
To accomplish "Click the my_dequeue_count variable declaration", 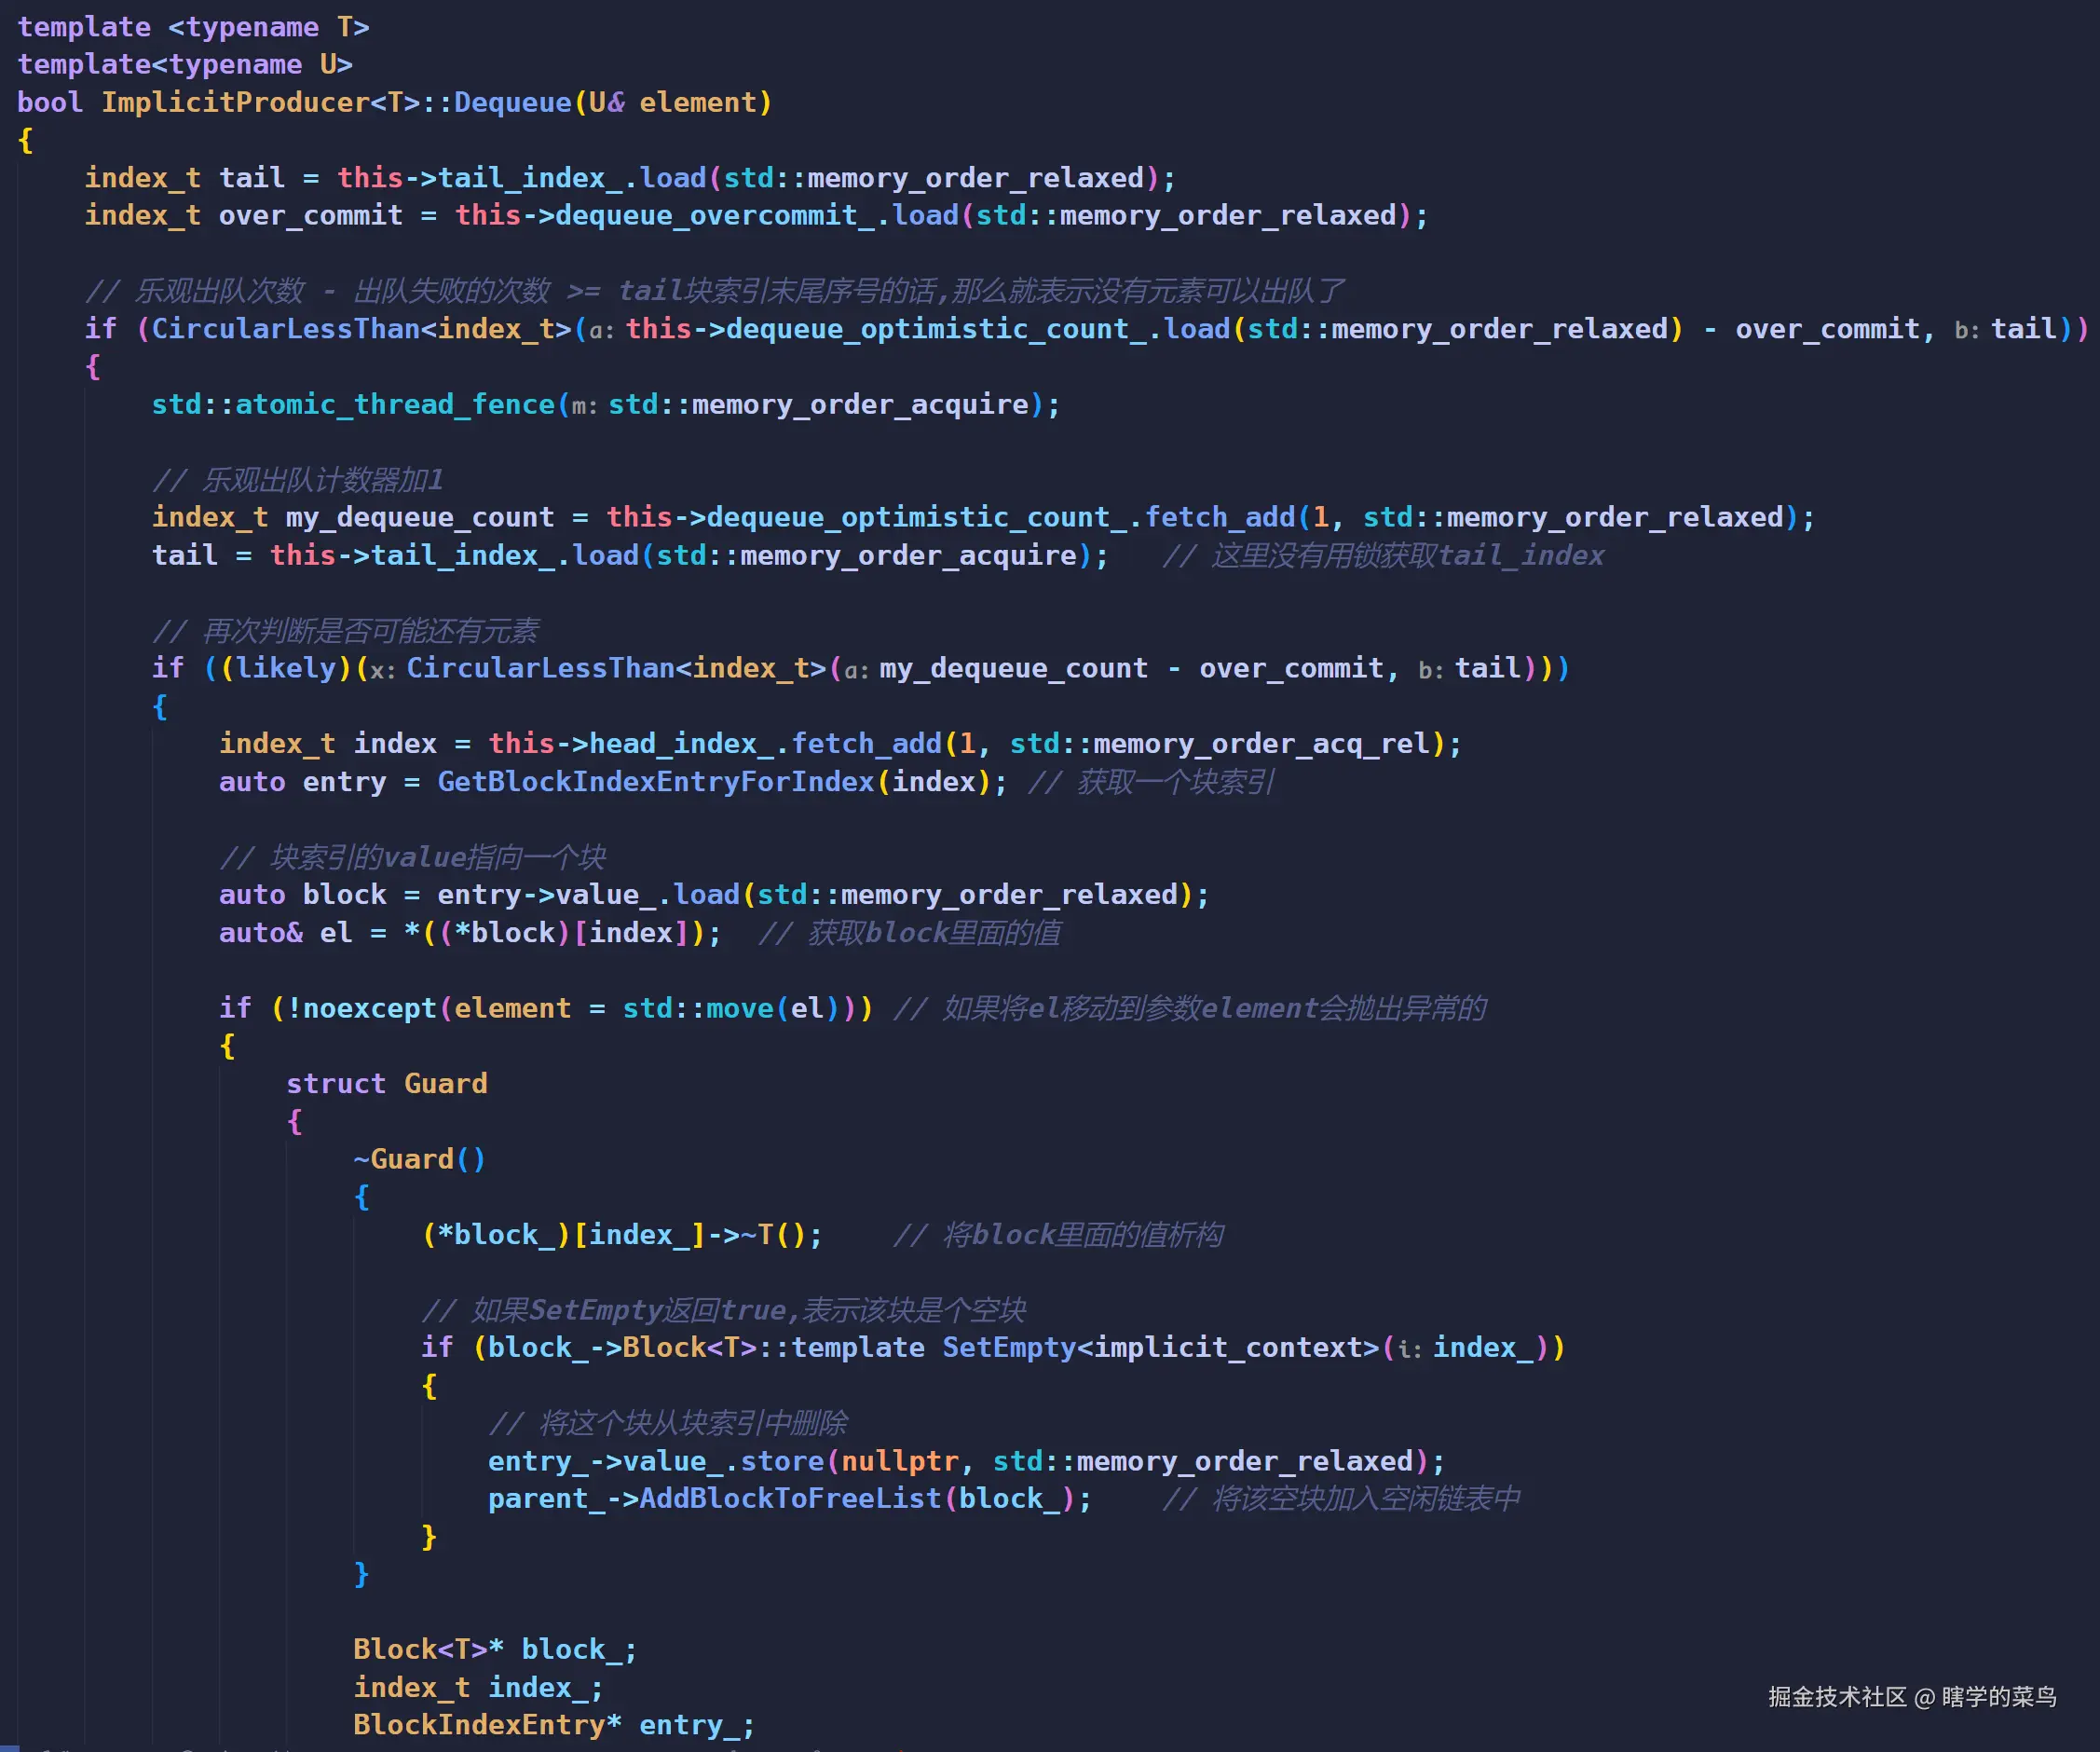I will point(419,518).
